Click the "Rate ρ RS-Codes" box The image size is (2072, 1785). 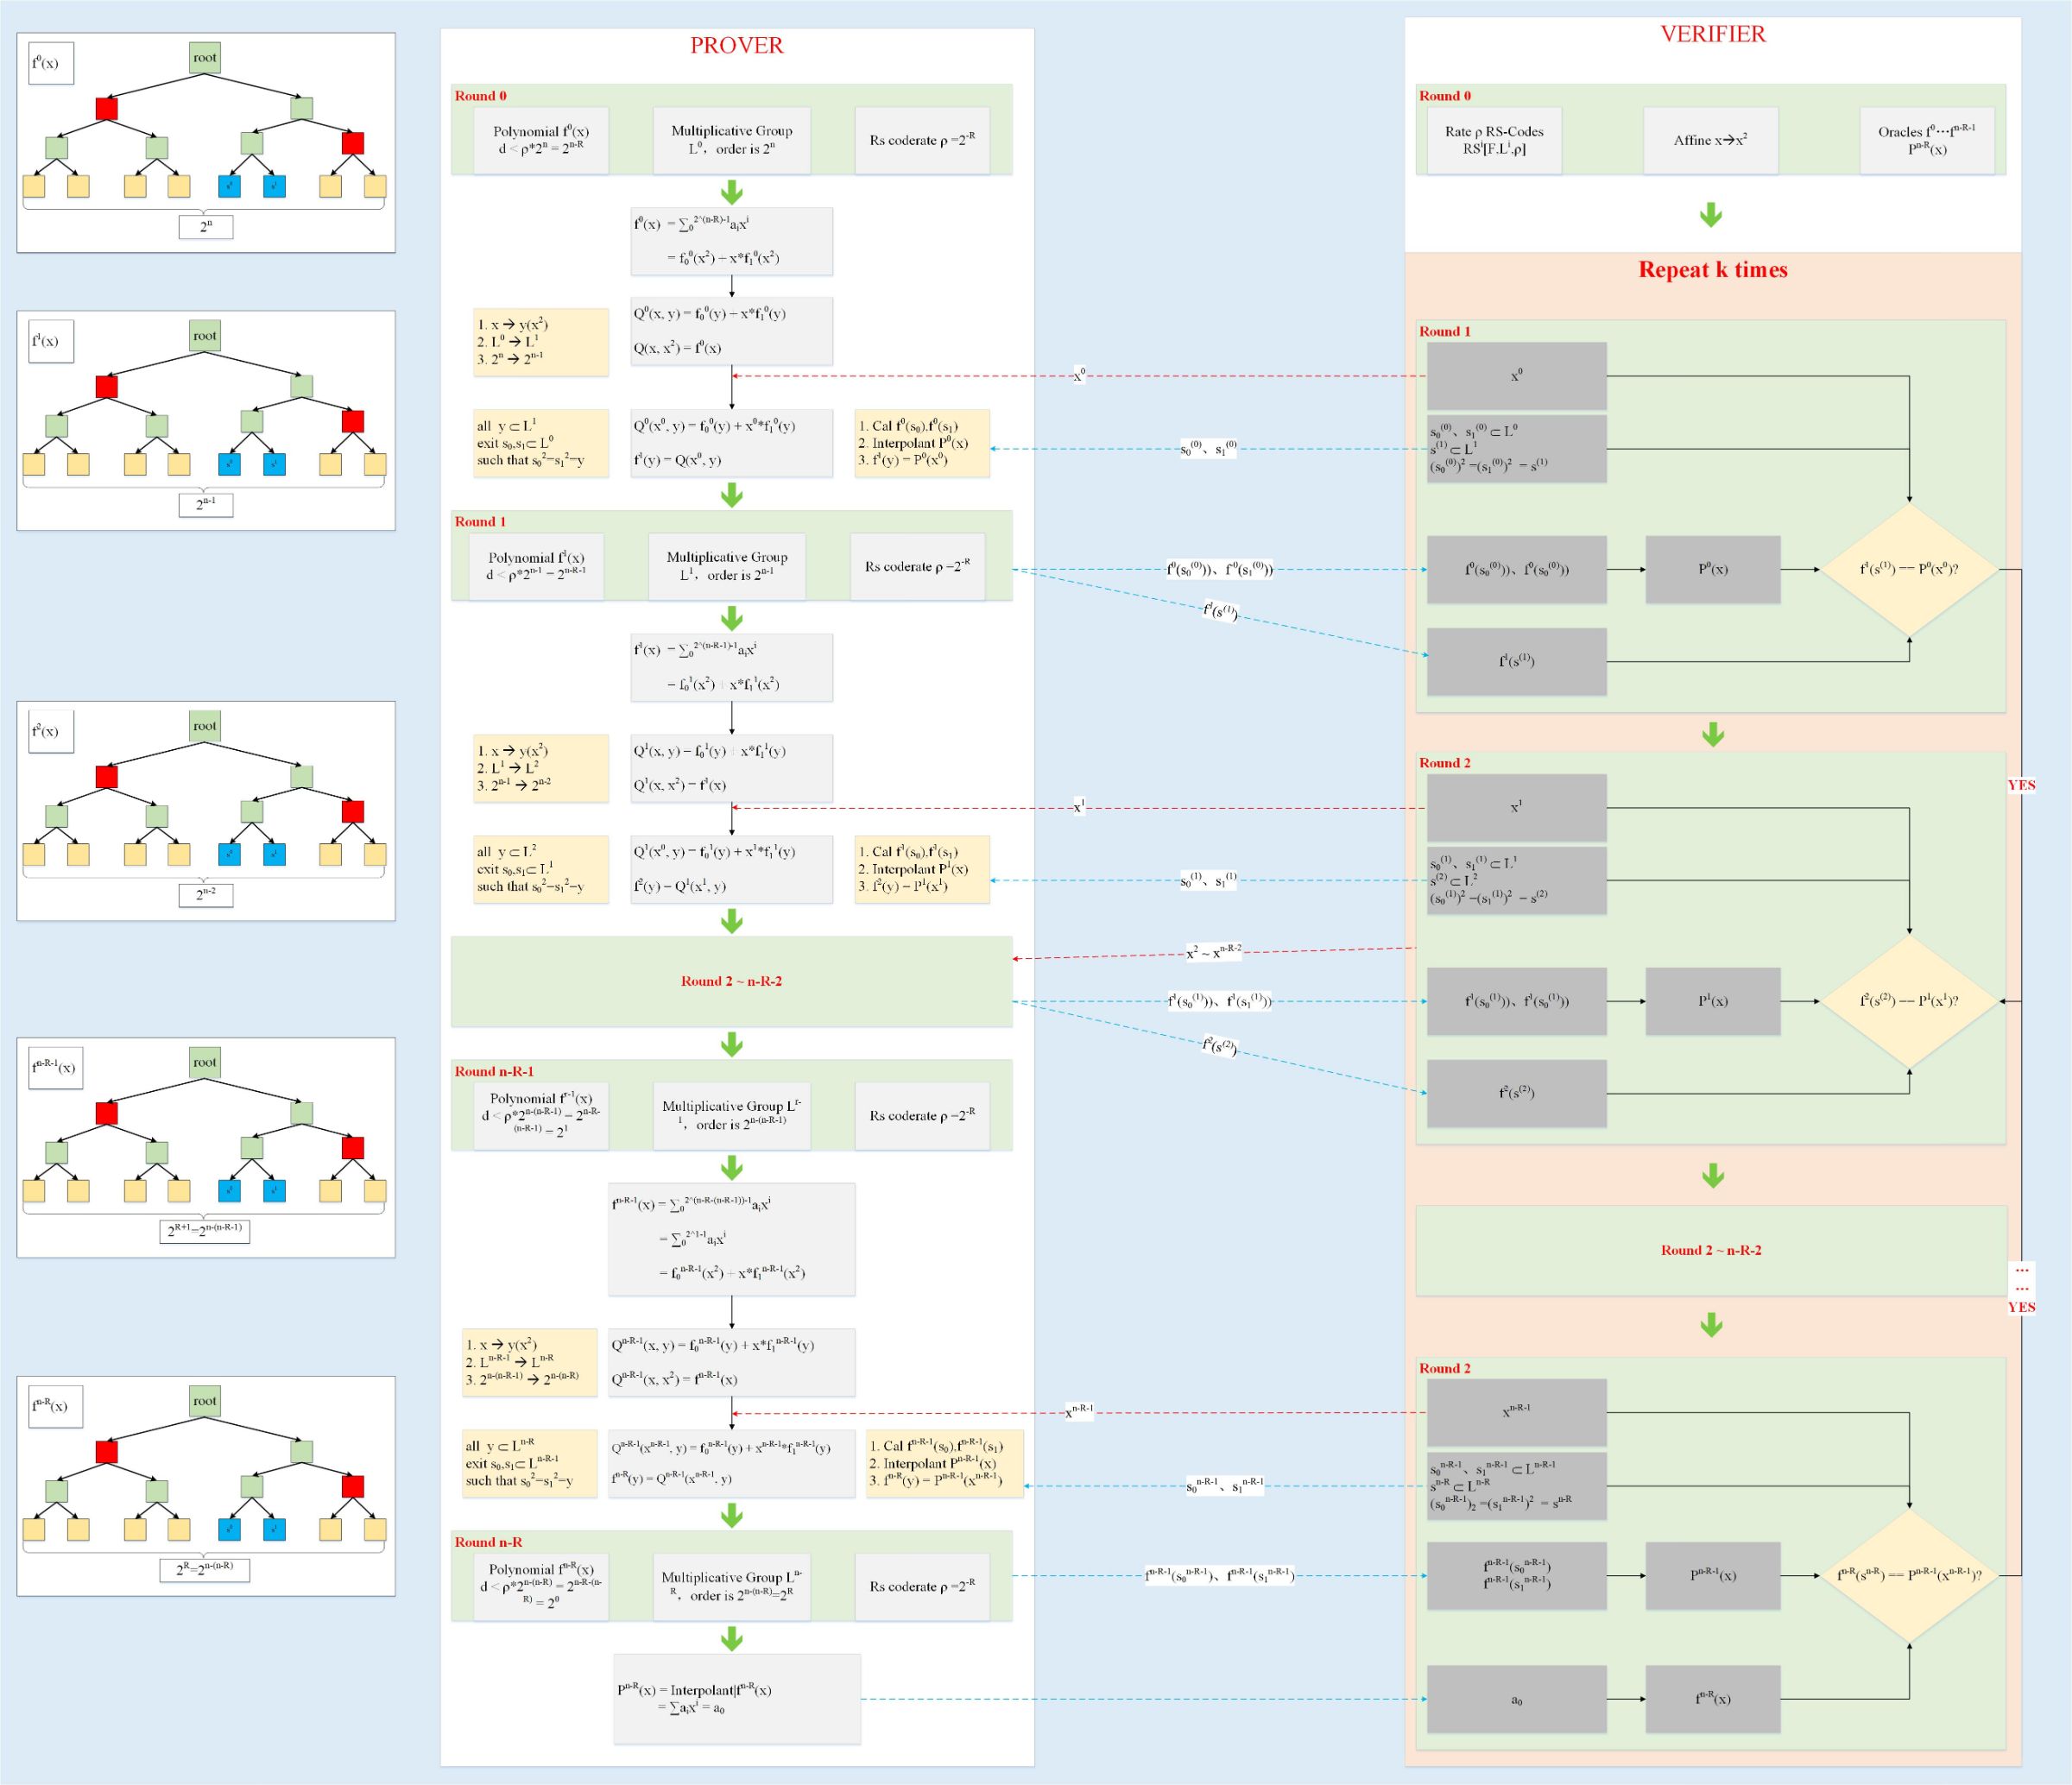(x=1494, y=141)
